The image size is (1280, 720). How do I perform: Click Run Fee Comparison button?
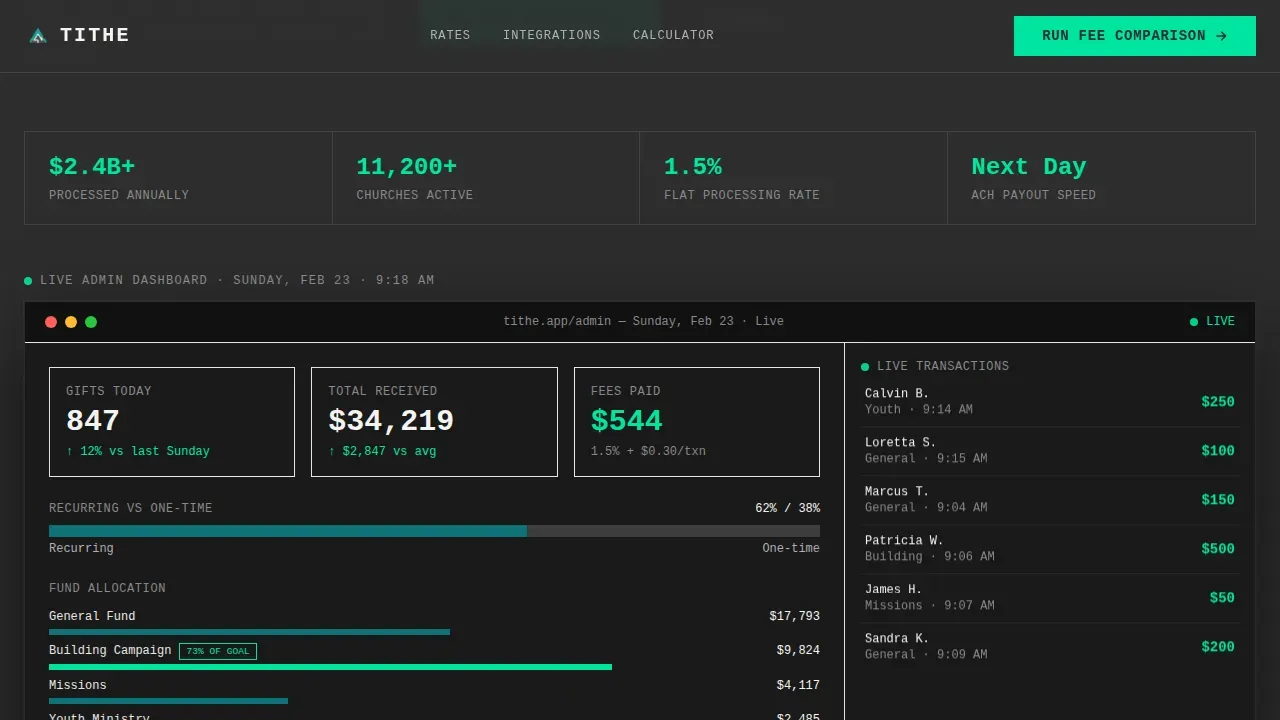[1135, 36]
